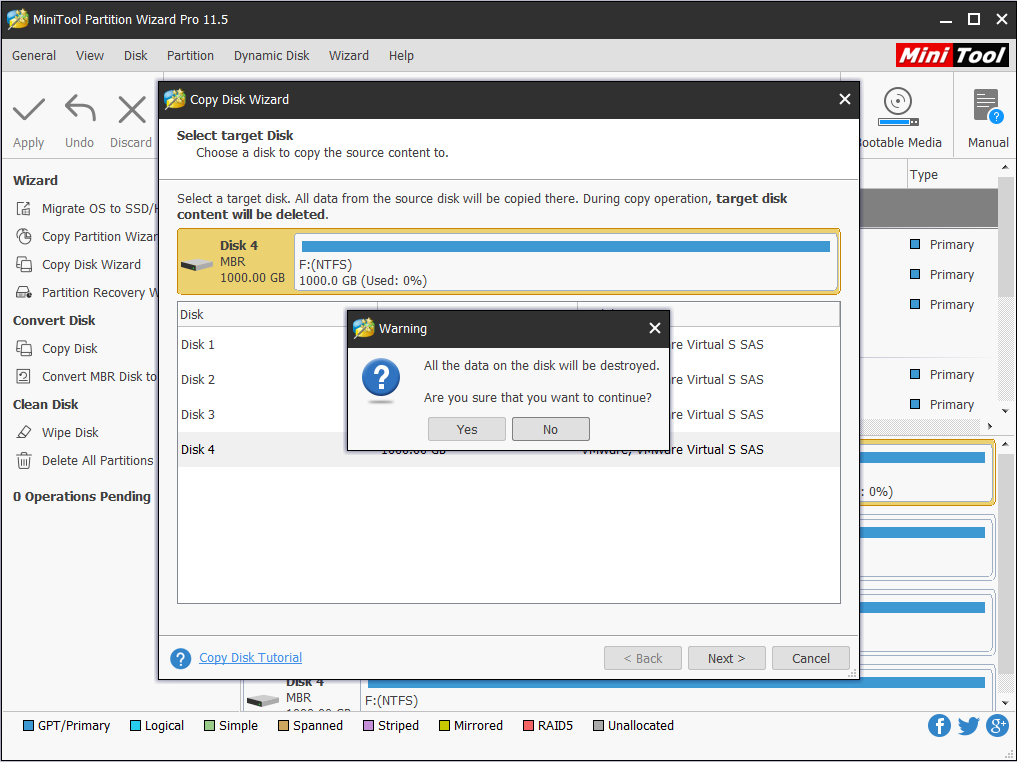Close the Copy Disk Wizard window
This screenshot has height=762, width=1017.
click(x=844, y=99)
